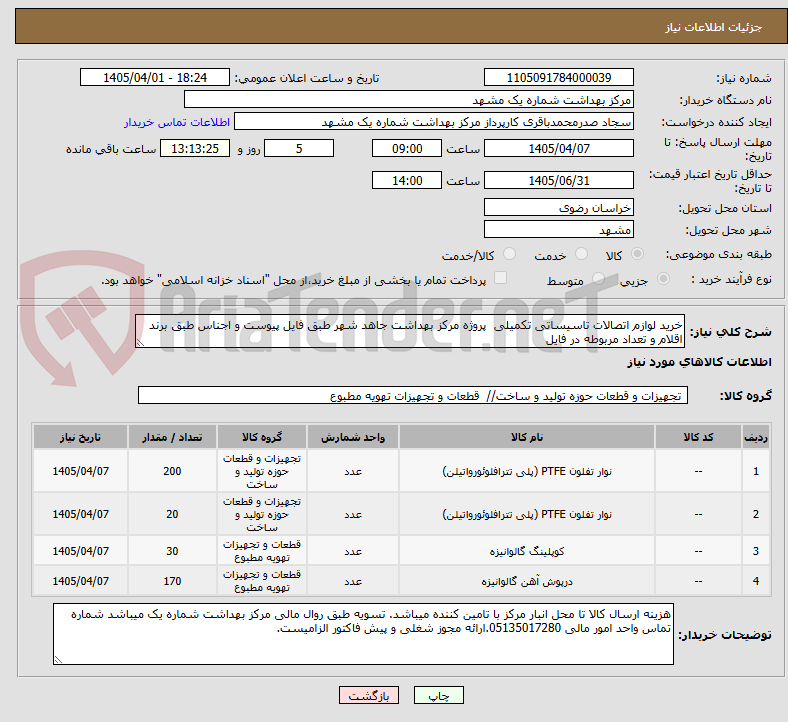The image size is (788, 722).
Task: Click the quantity cell showing 170
Action: pos(172,581)
